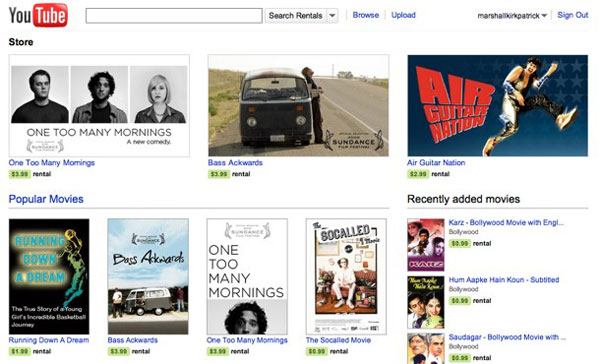Screen dimensions: 600x364
Task: Focus the search text box
Action: click(x=174, y=16)
